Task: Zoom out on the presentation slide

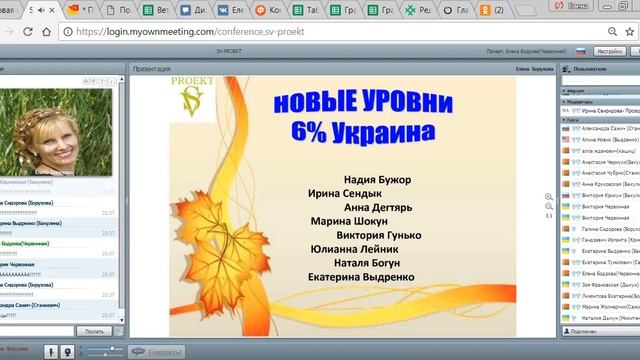Action: 549,207
